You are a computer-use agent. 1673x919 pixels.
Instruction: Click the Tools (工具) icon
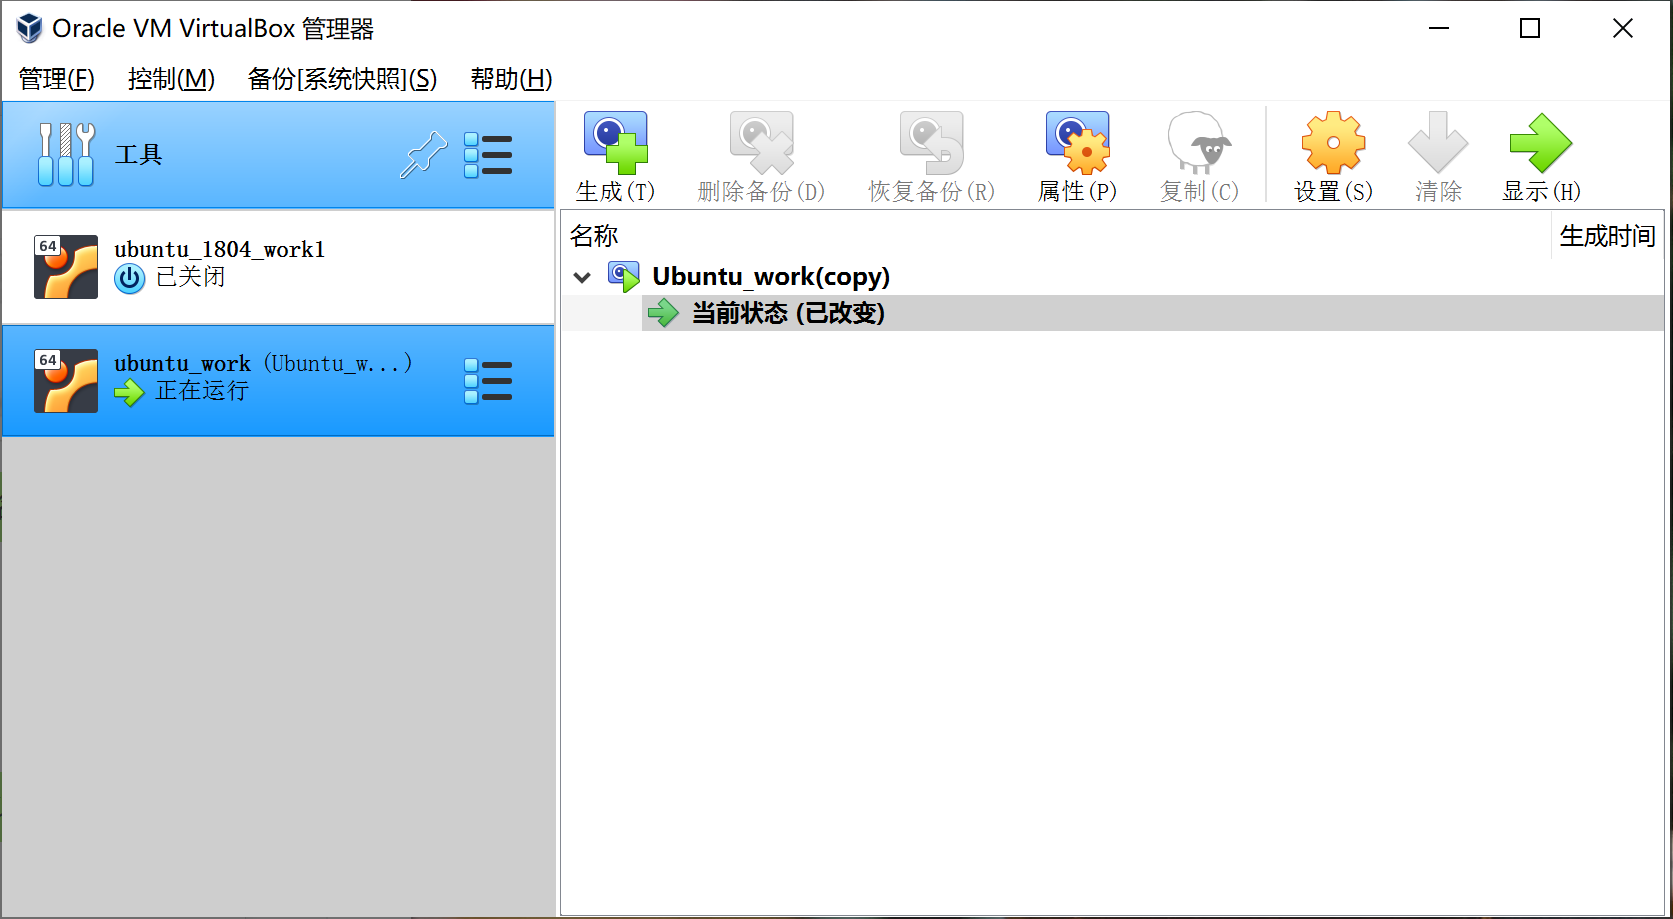[x=66, y=154]
